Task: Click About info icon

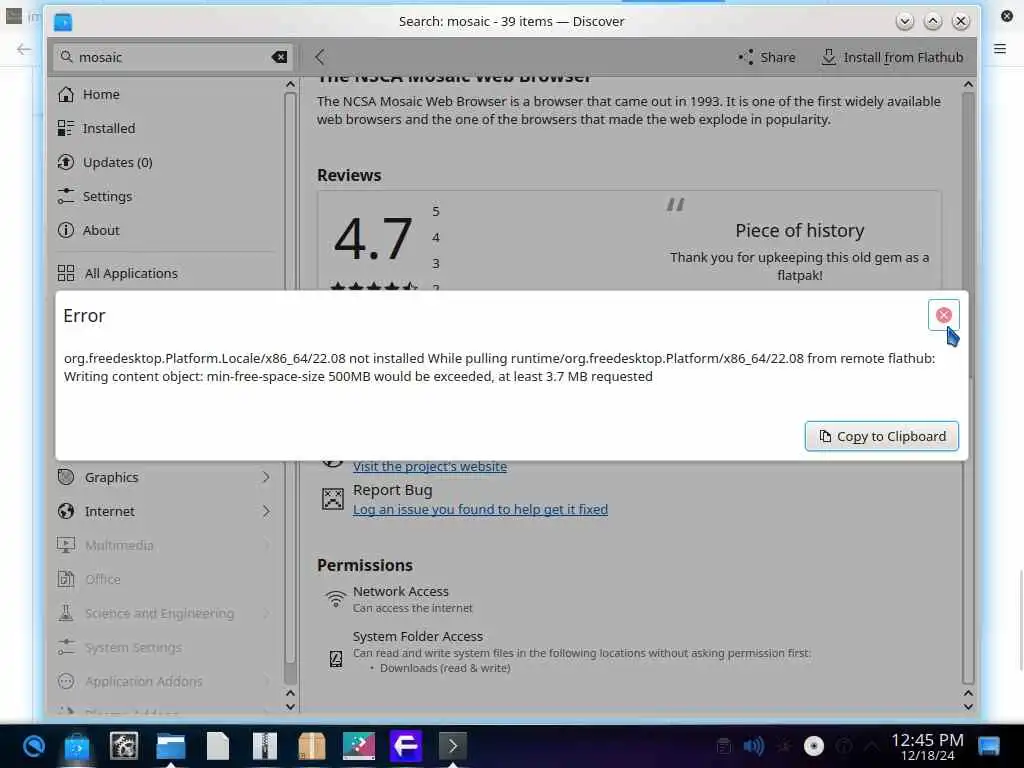Action: tap(66, 230)
